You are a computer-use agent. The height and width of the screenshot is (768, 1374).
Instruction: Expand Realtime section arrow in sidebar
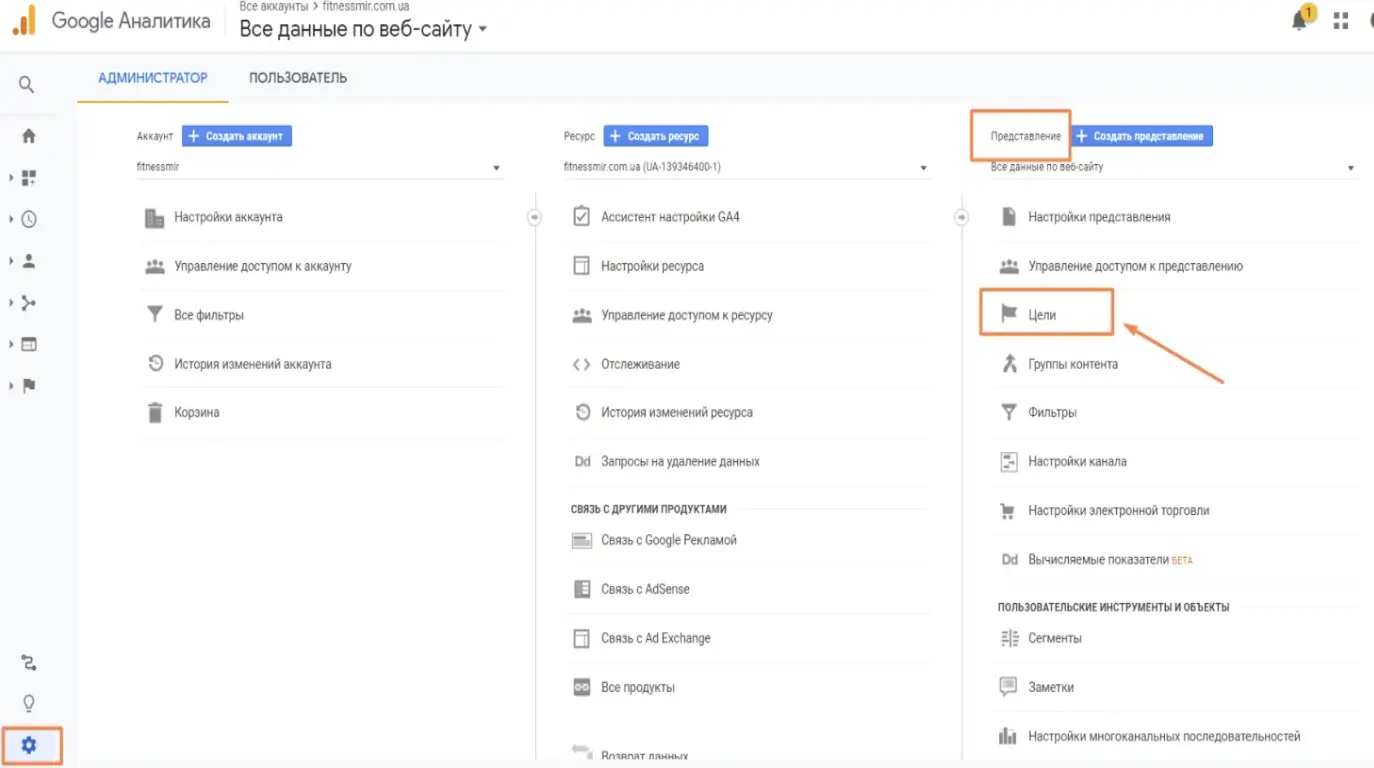[x=11, y=220]
